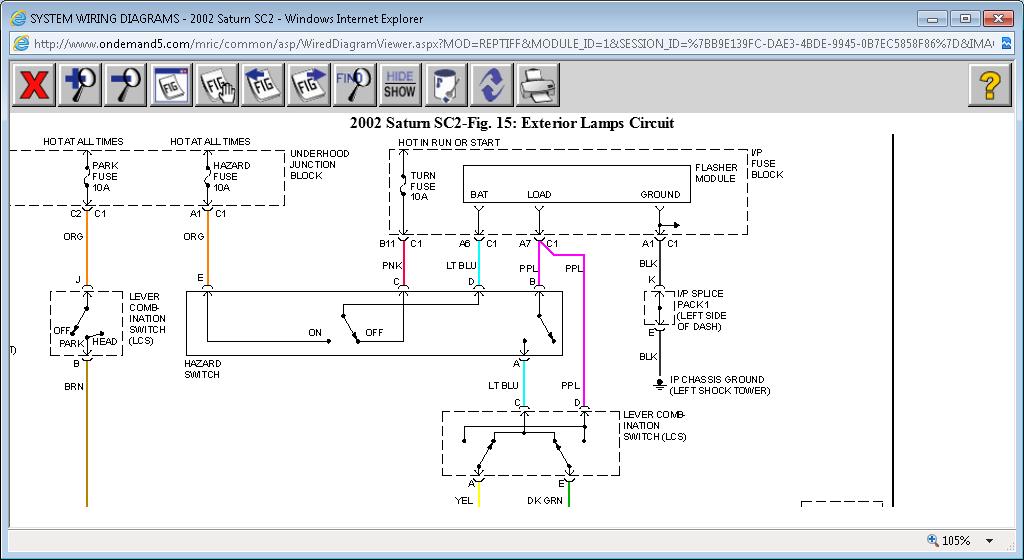1024x560 pixels.
Task: Click the red X close viewer icon
Action: (34, 84)
